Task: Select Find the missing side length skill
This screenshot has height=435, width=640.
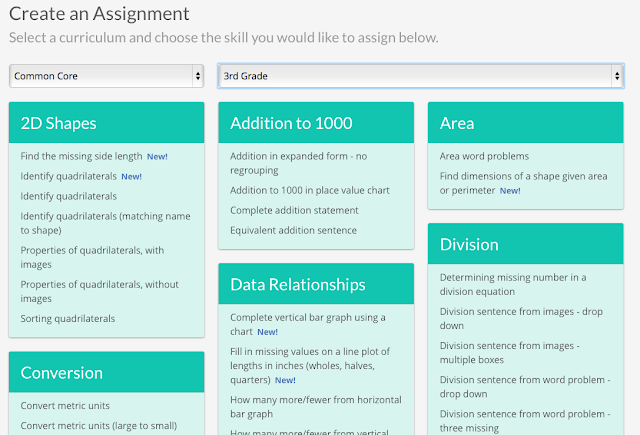Action: (x=81, y=156)
